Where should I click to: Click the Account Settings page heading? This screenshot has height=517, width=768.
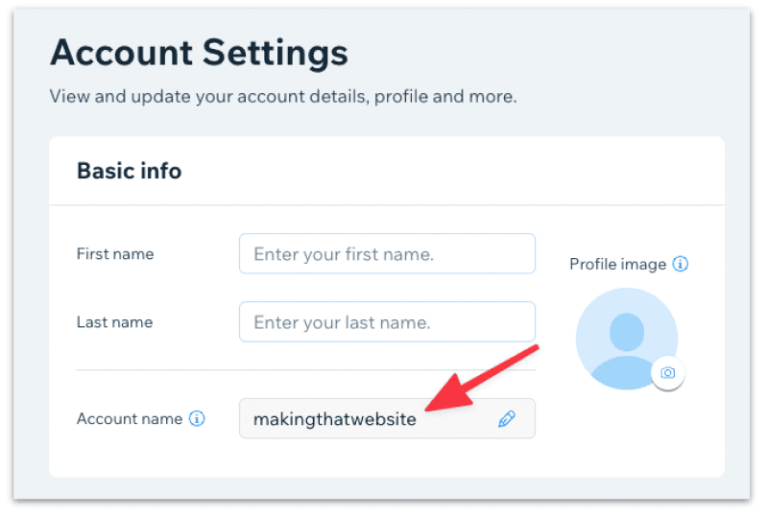pos(199,52)
